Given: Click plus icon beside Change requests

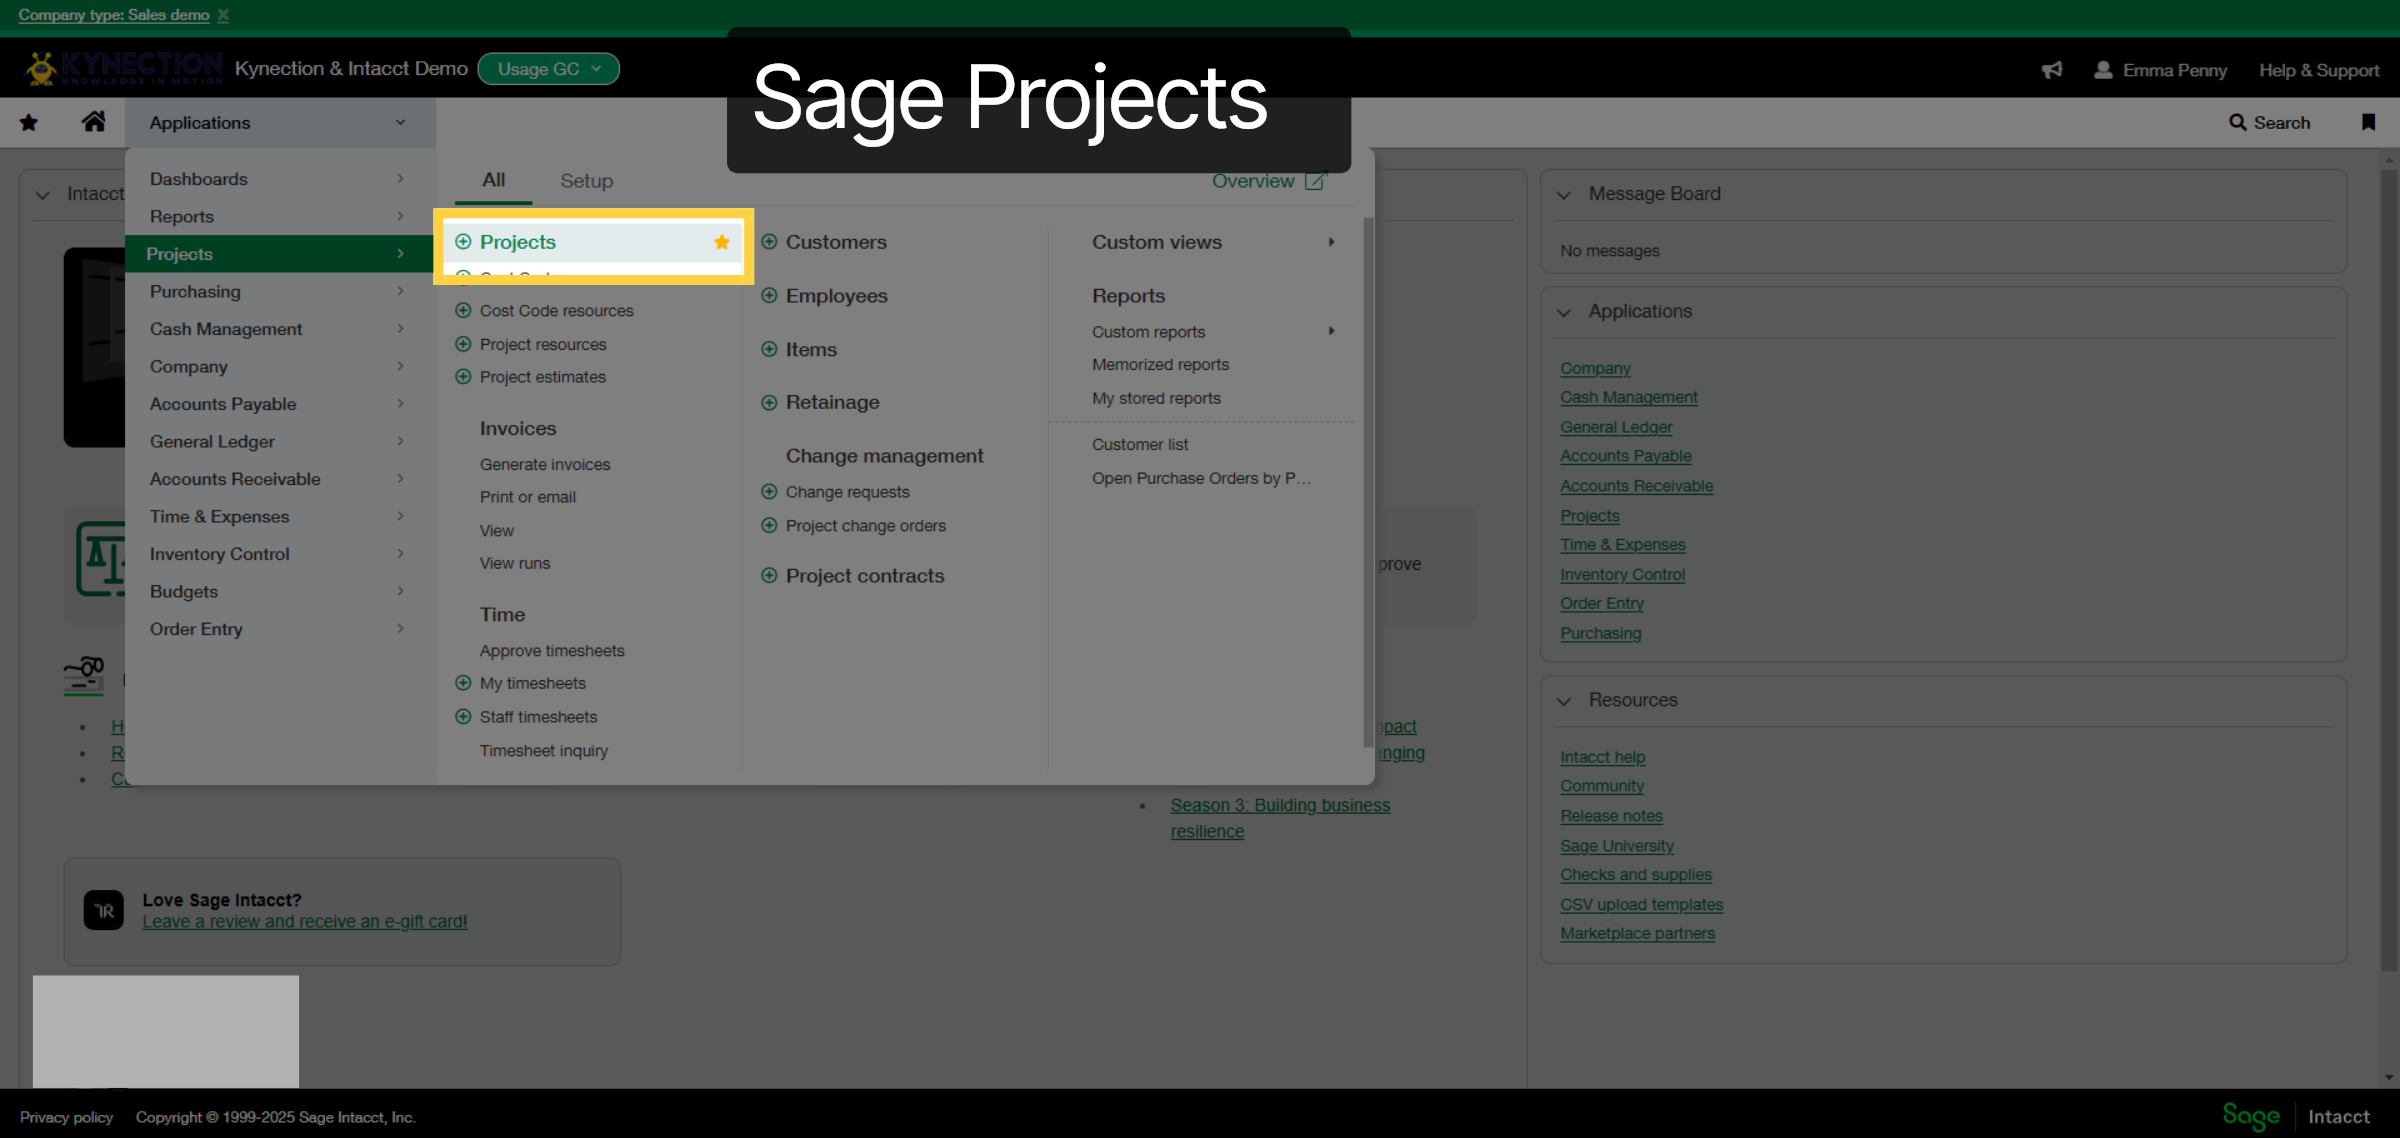Looking at the screenshot, I should tap(769, 492).
